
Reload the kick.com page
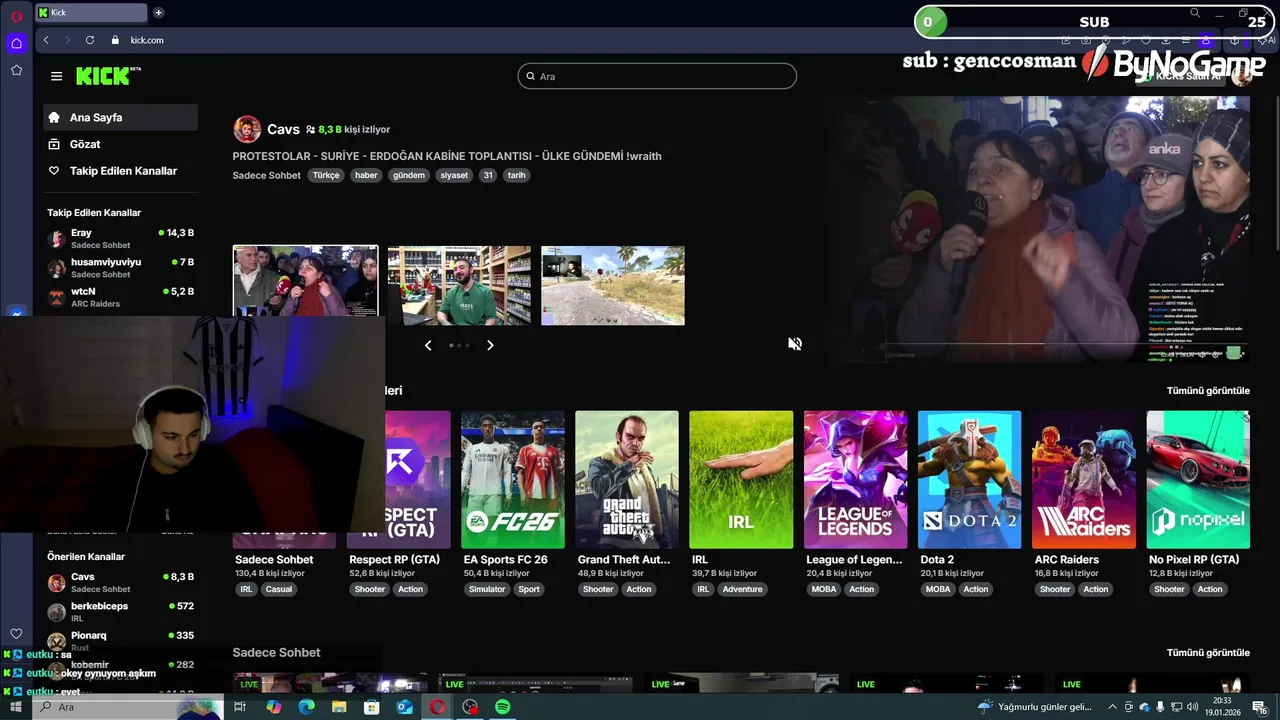click(90, 40)
